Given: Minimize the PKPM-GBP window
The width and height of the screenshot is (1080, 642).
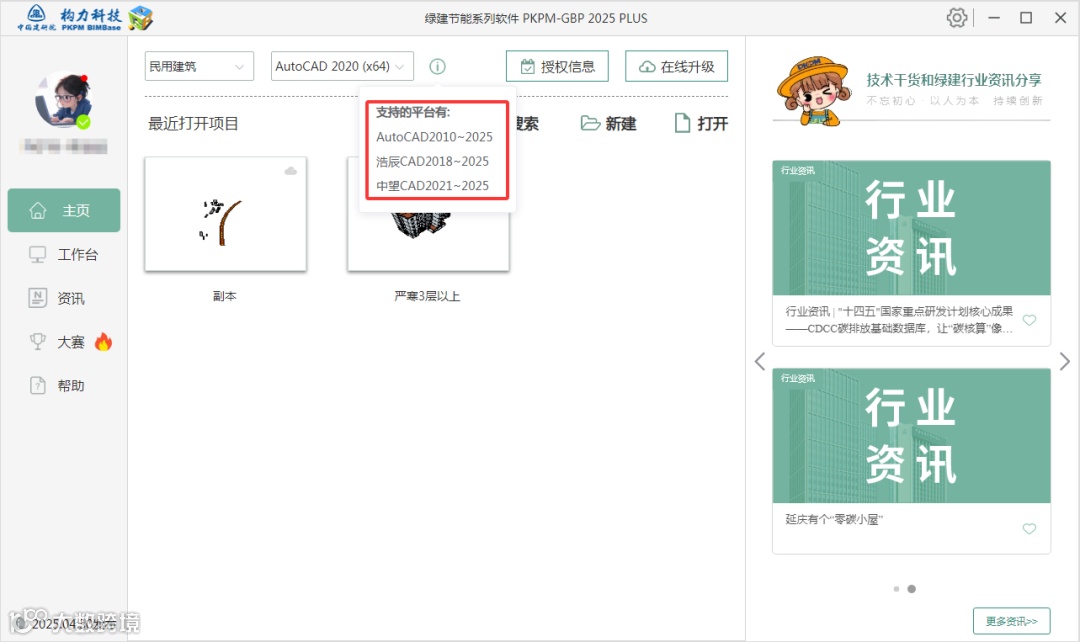Looking at the screenshot, I should click(993, 18).
